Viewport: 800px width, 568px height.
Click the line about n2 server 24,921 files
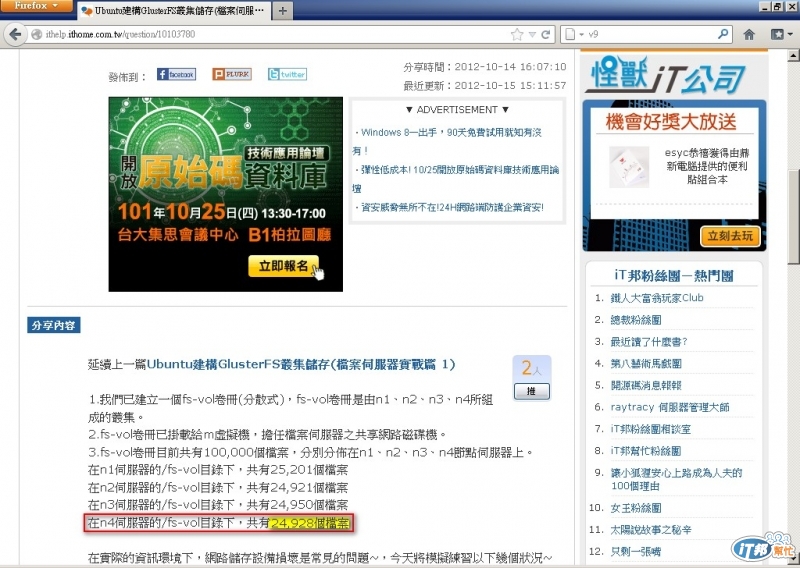(x=218, y=487)
